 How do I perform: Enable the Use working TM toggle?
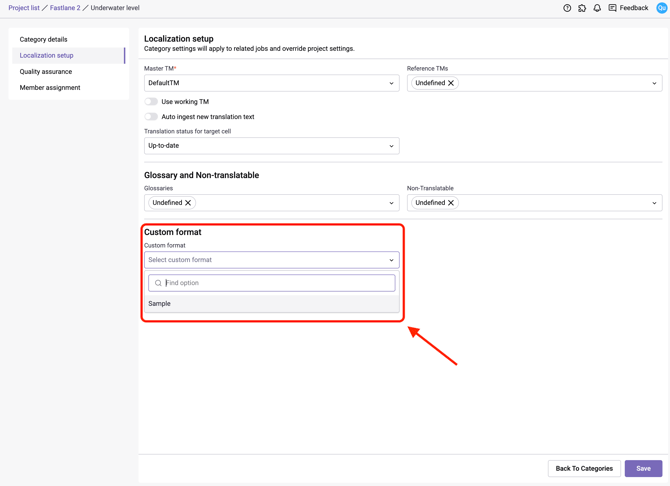pos(151,102)
